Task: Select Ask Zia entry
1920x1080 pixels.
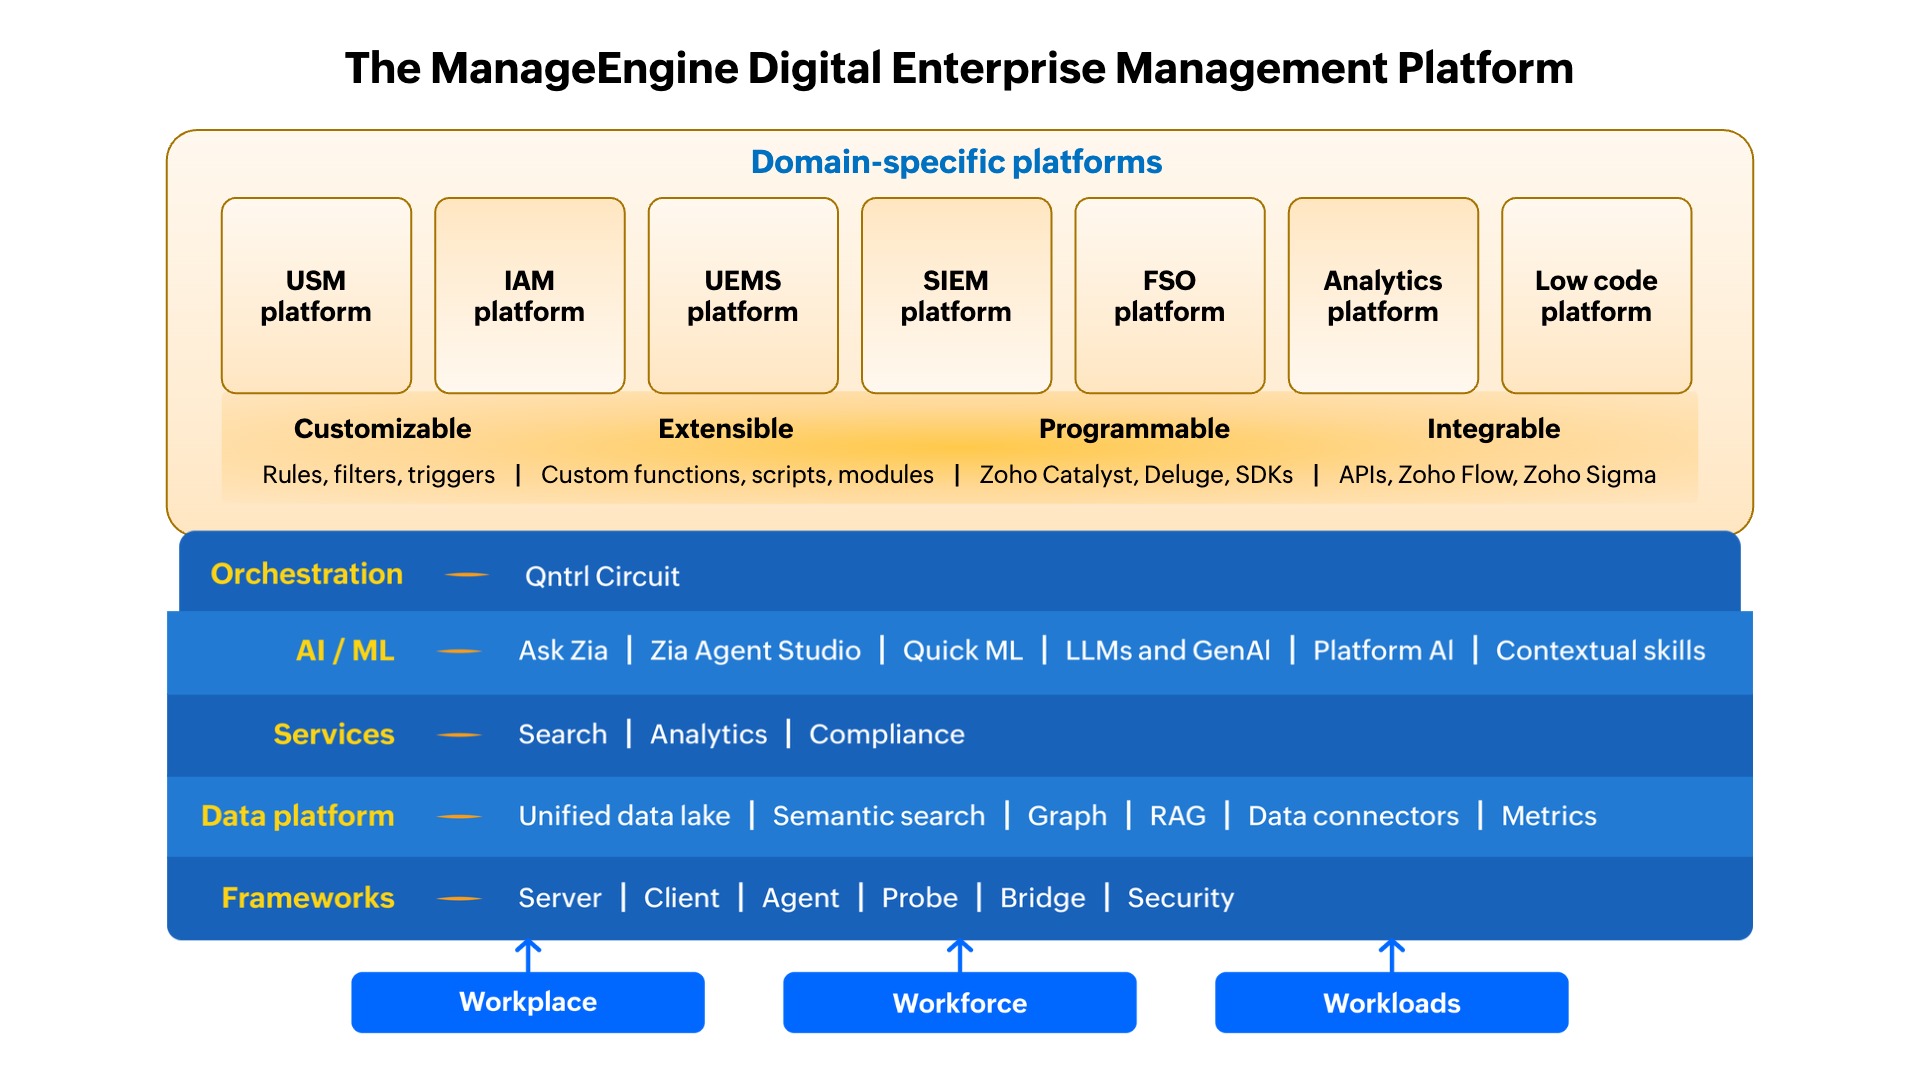Action: [x=563, y=651]
